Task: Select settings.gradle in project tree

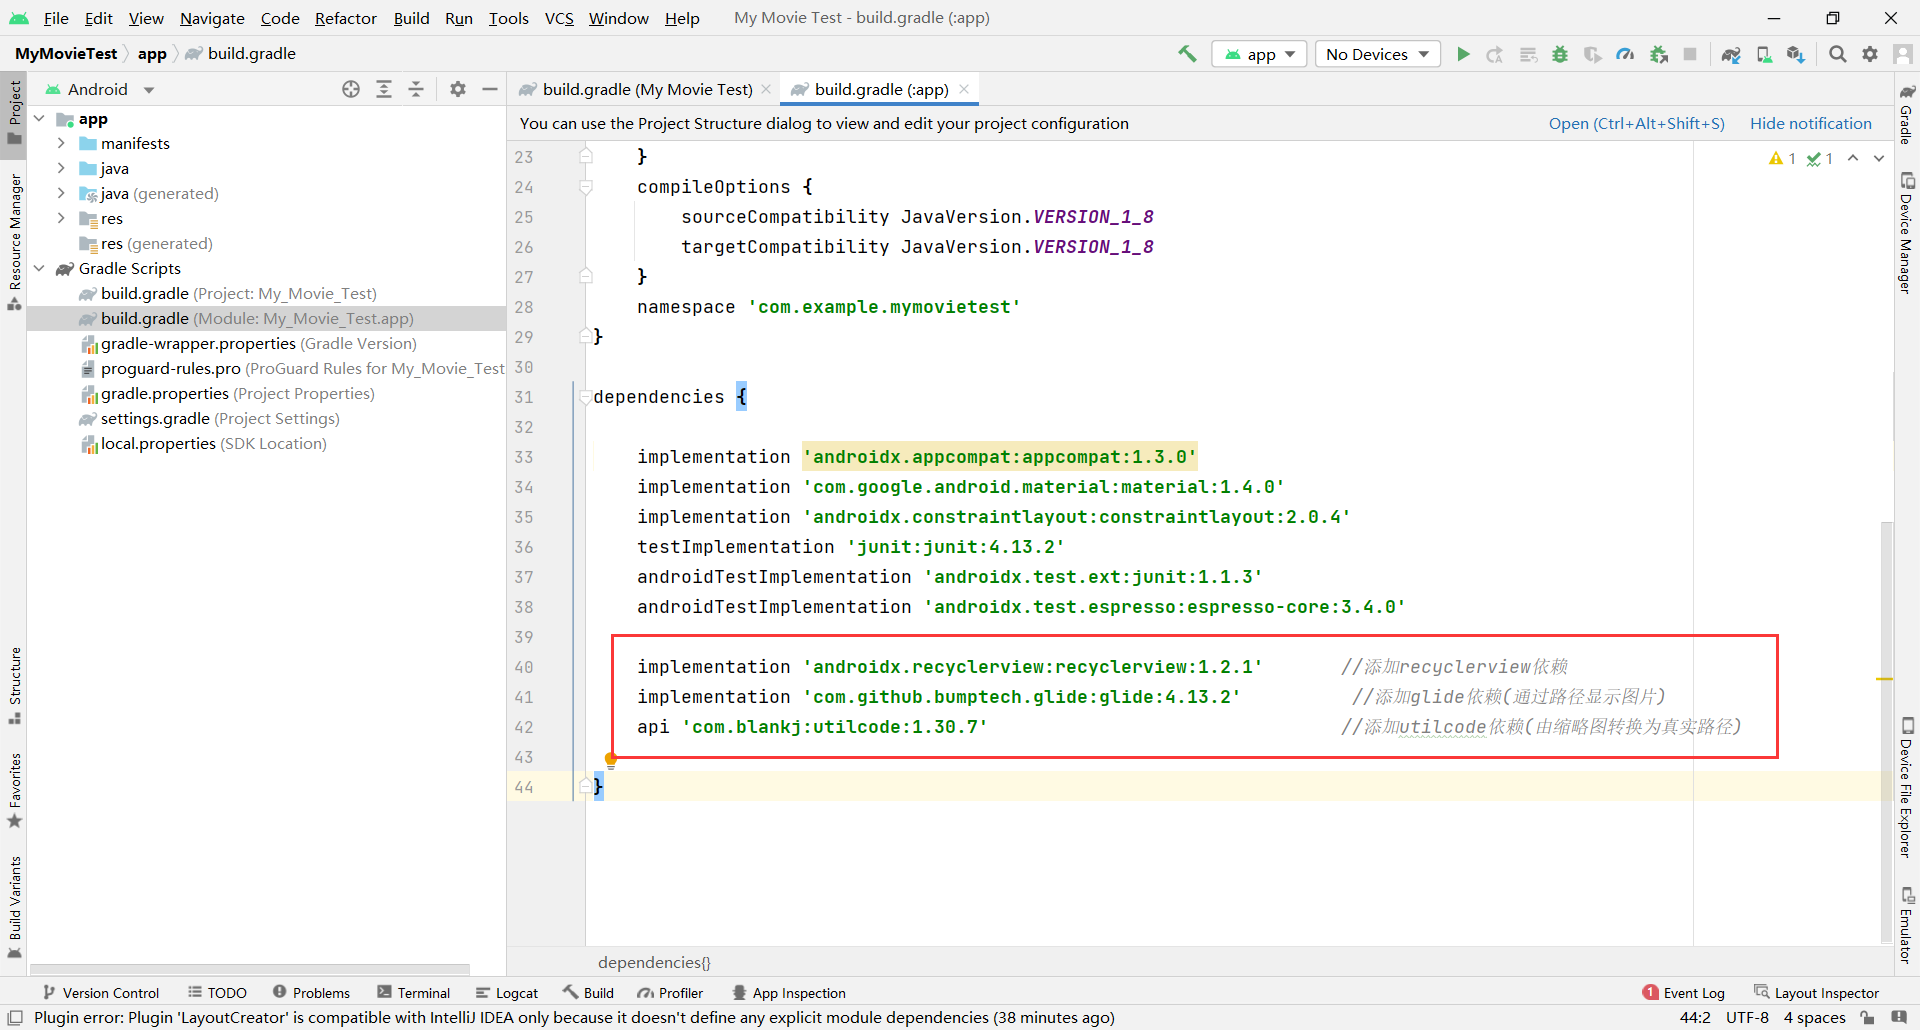Action: click(x=155, y=418)
